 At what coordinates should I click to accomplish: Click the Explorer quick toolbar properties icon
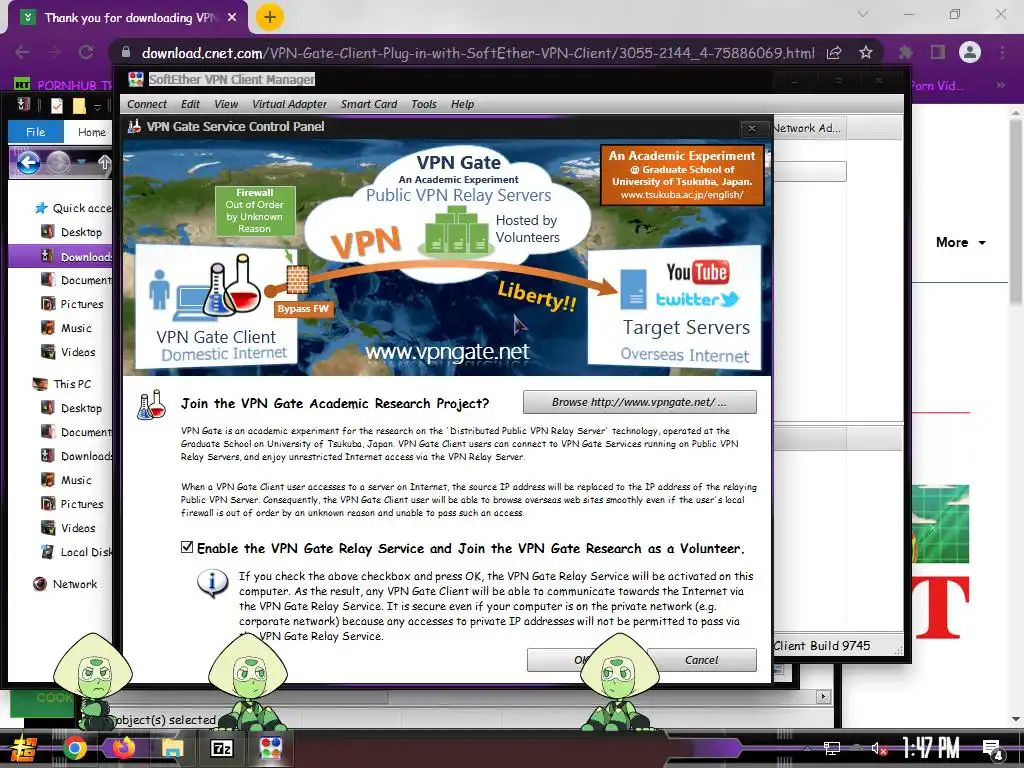(x=57, y=105)
